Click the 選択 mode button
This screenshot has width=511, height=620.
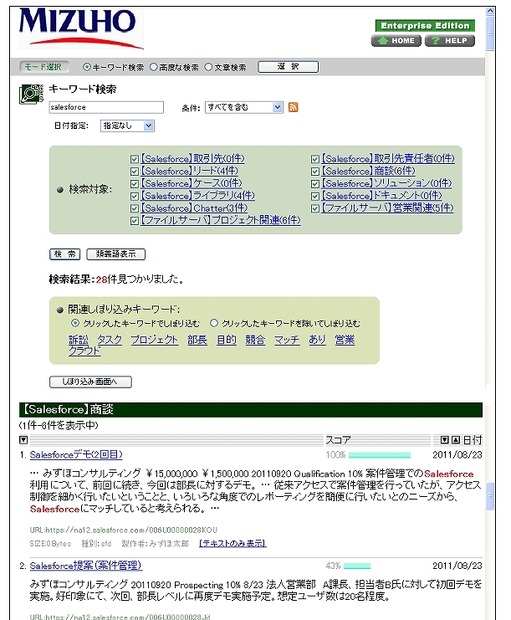coord(288,67)
